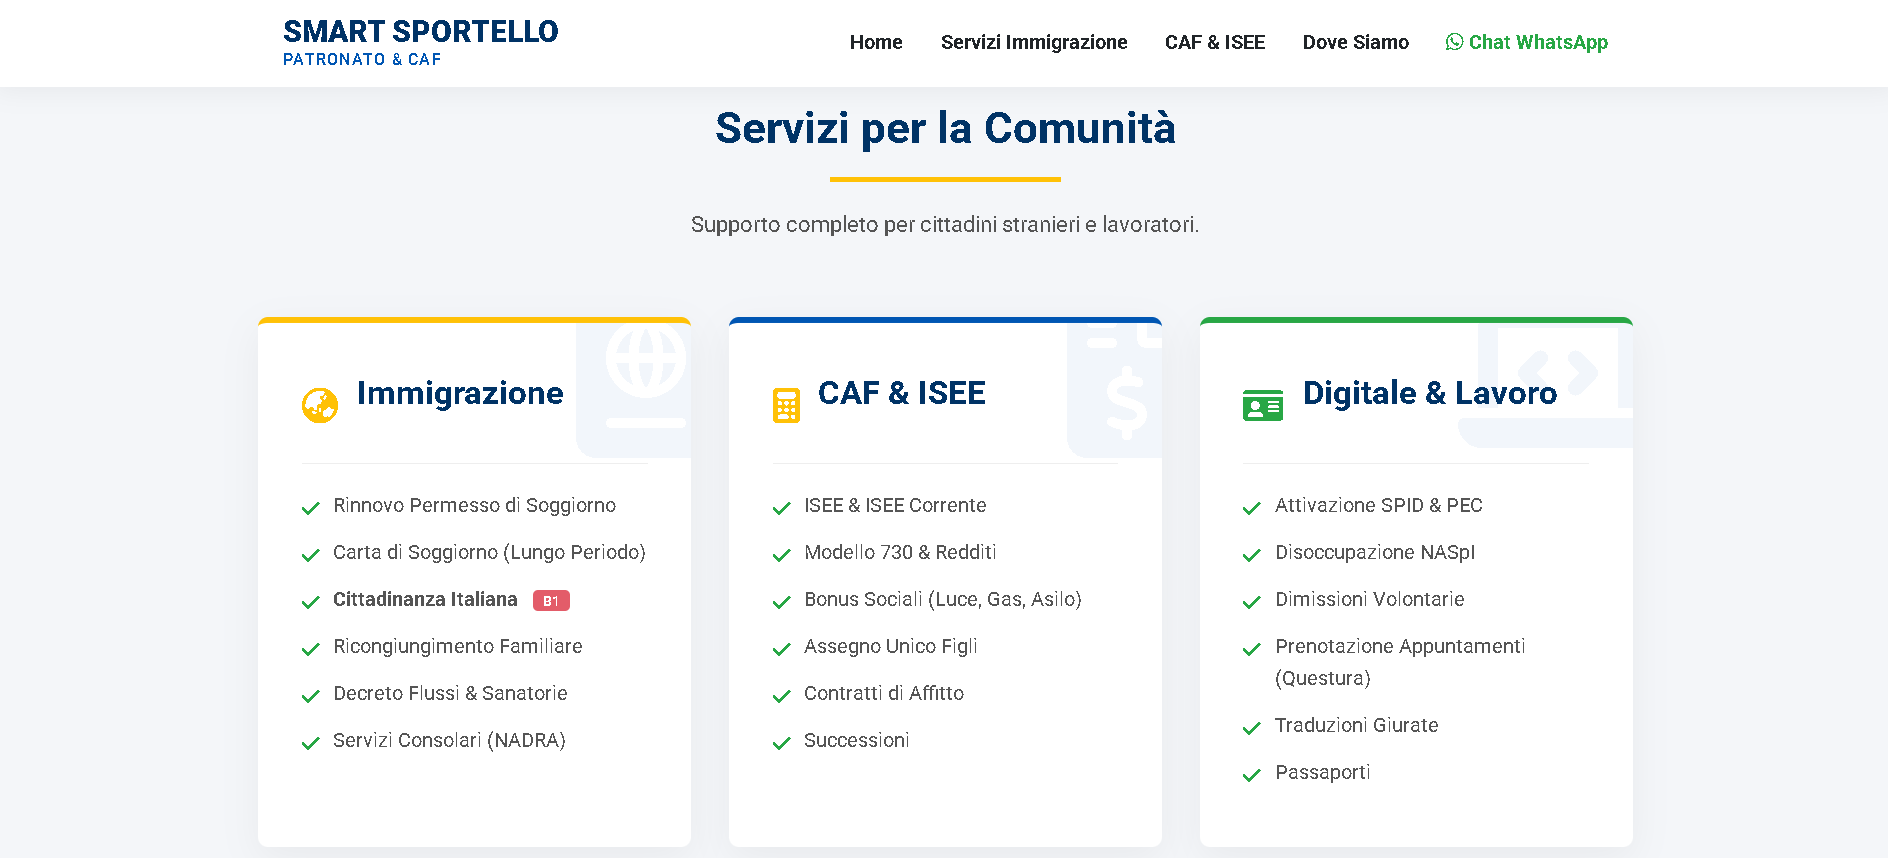Click the checkmark next to ISEE & ISEE Corrente
Screen dimensions: 1888x858
[781, 508]
